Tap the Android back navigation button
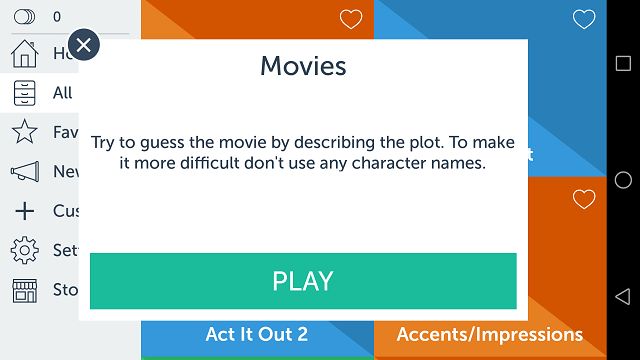This screenshot has width=640, height=360. (623, 297)
